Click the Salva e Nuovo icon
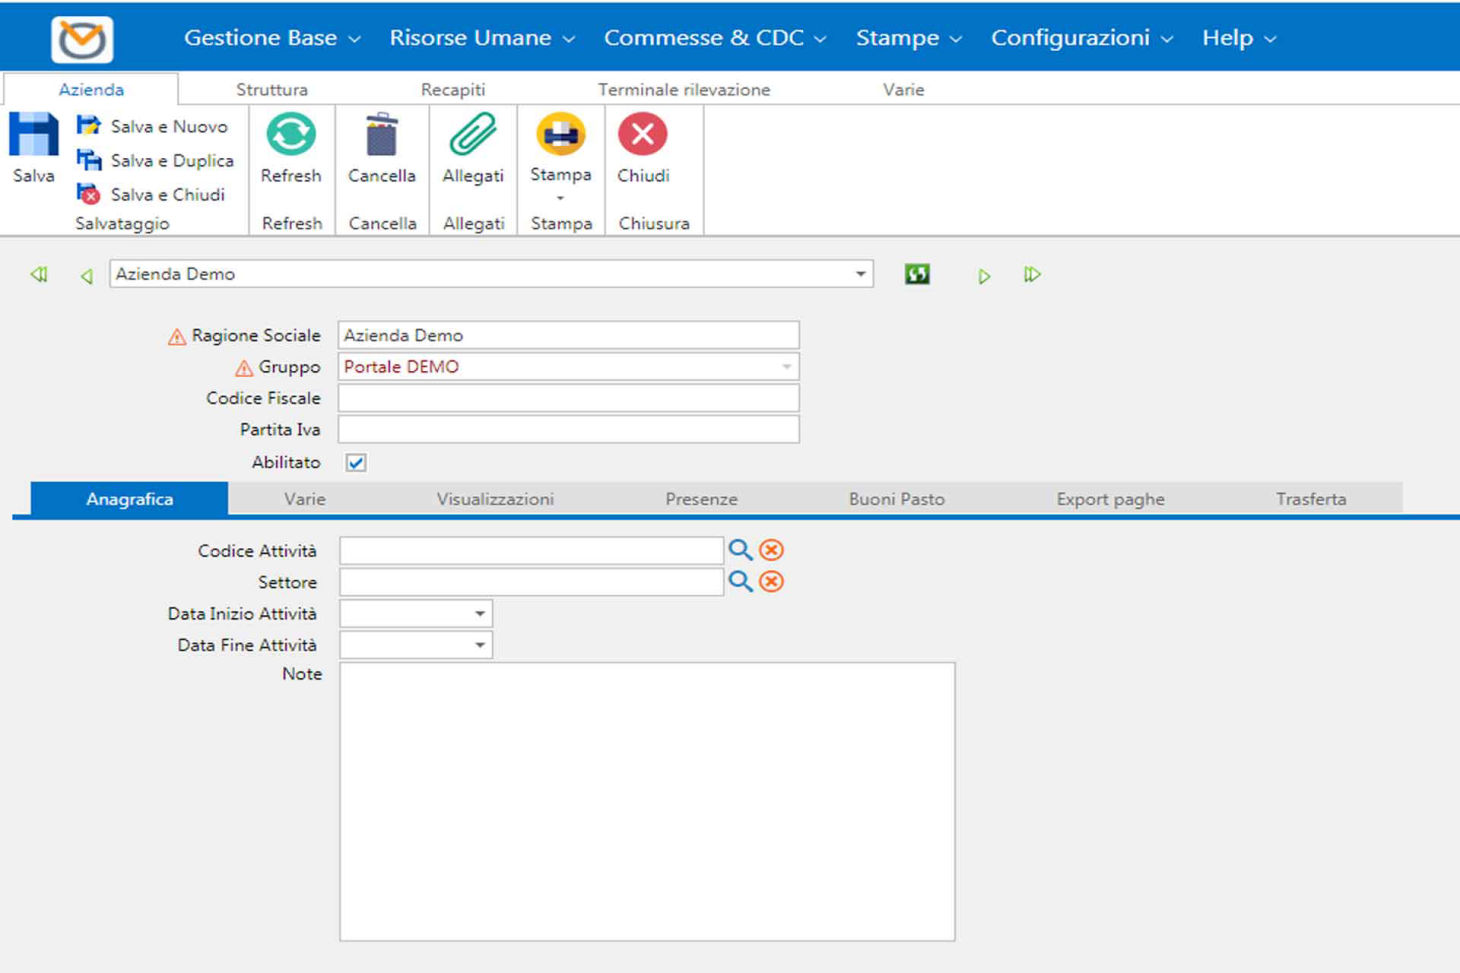The width and height of the screenshot is (1460, 973). (89, 126)
